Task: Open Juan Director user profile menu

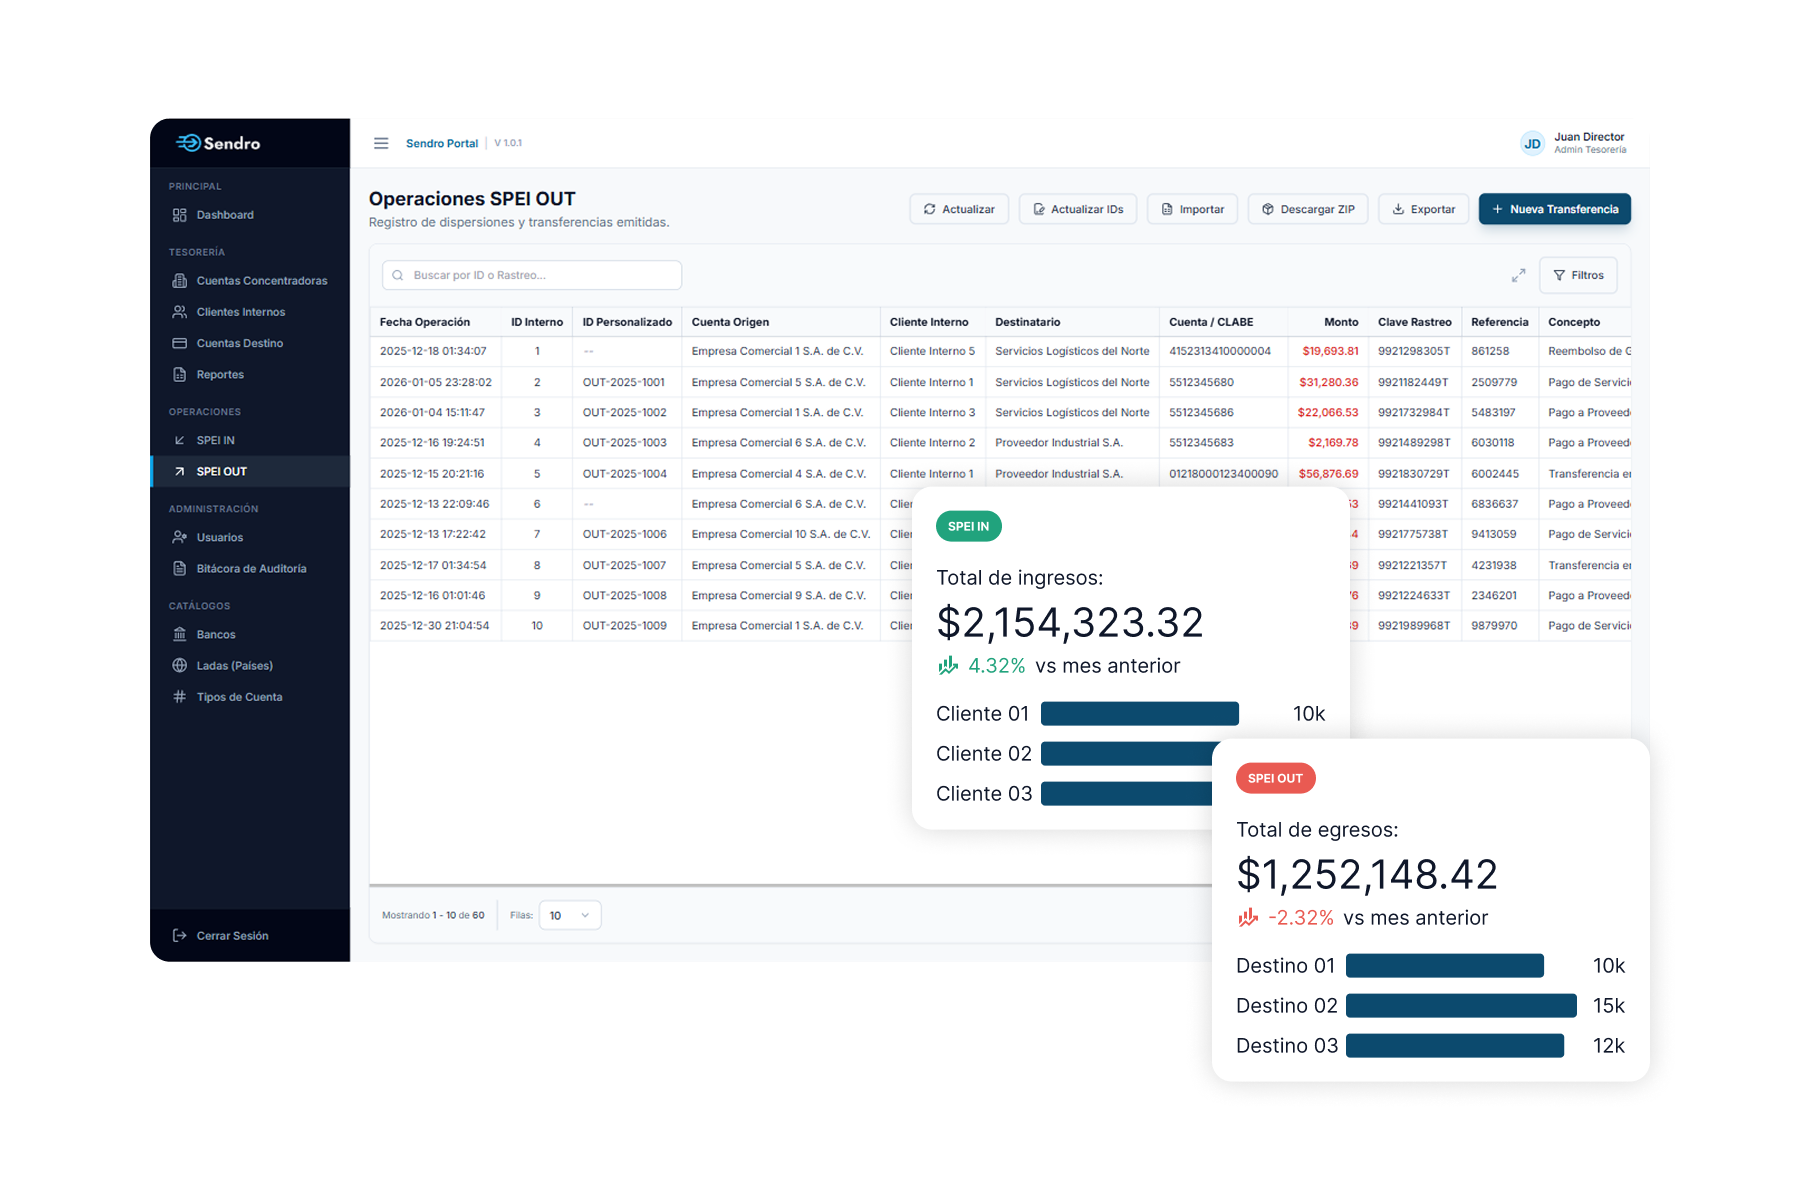Action: [x=1573, y=143]
